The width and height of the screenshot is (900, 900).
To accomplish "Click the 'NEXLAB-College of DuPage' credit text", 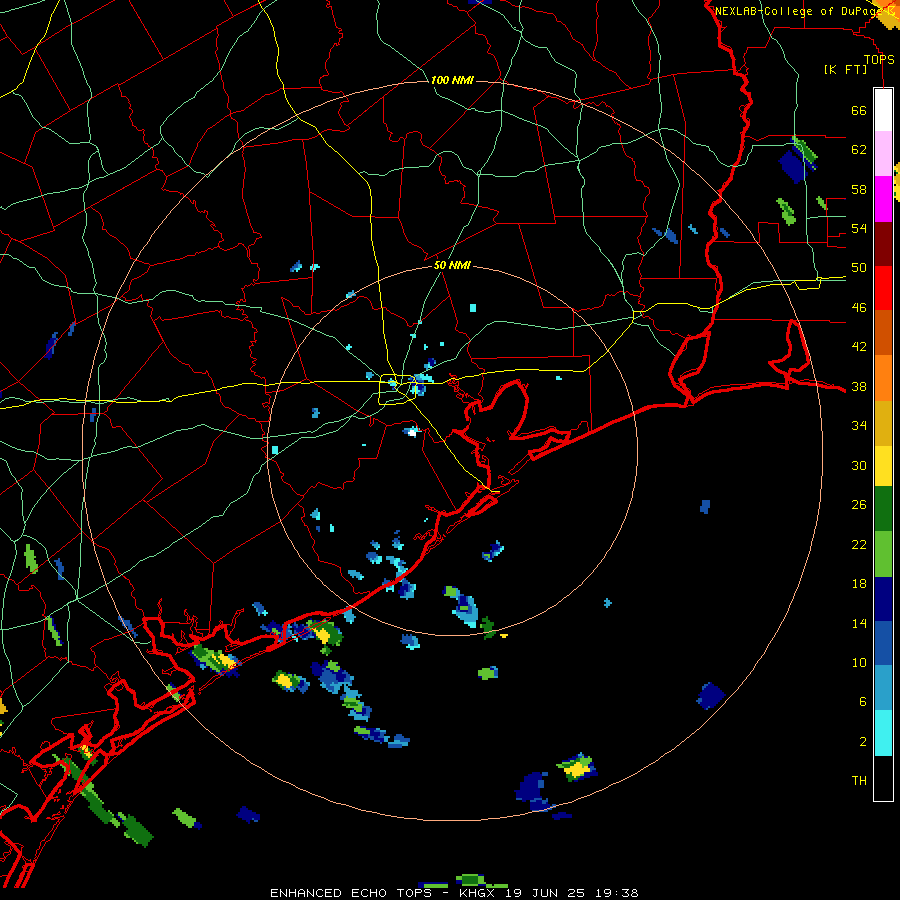I will click(800, 11).
